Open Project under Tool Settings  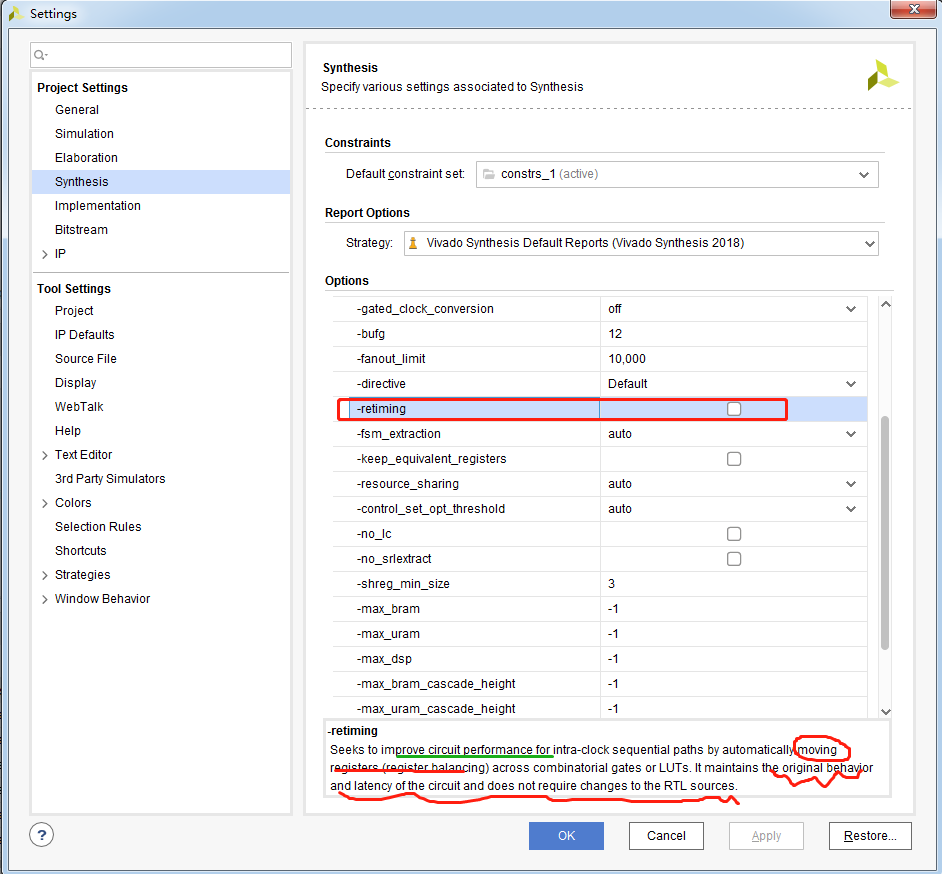click(74, 311)
